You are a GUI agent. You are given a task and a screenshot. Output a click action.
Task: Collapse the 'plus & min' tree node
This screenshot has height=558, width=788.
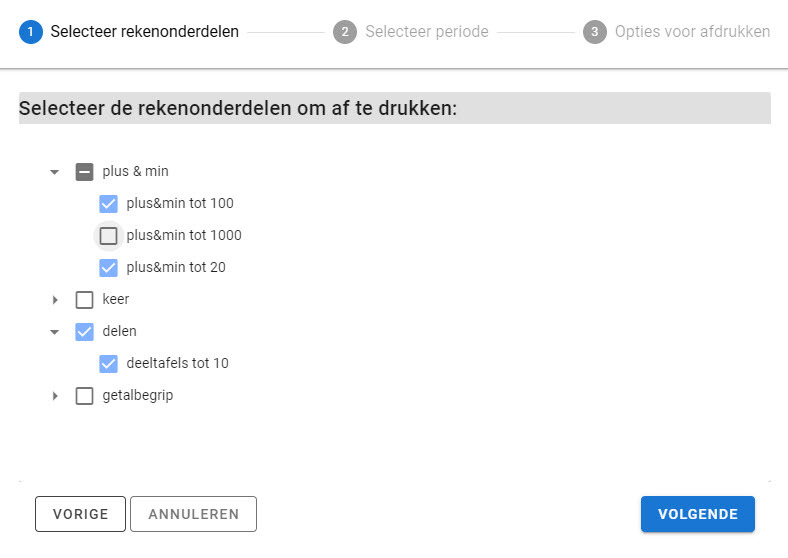(x=55, y=172)
